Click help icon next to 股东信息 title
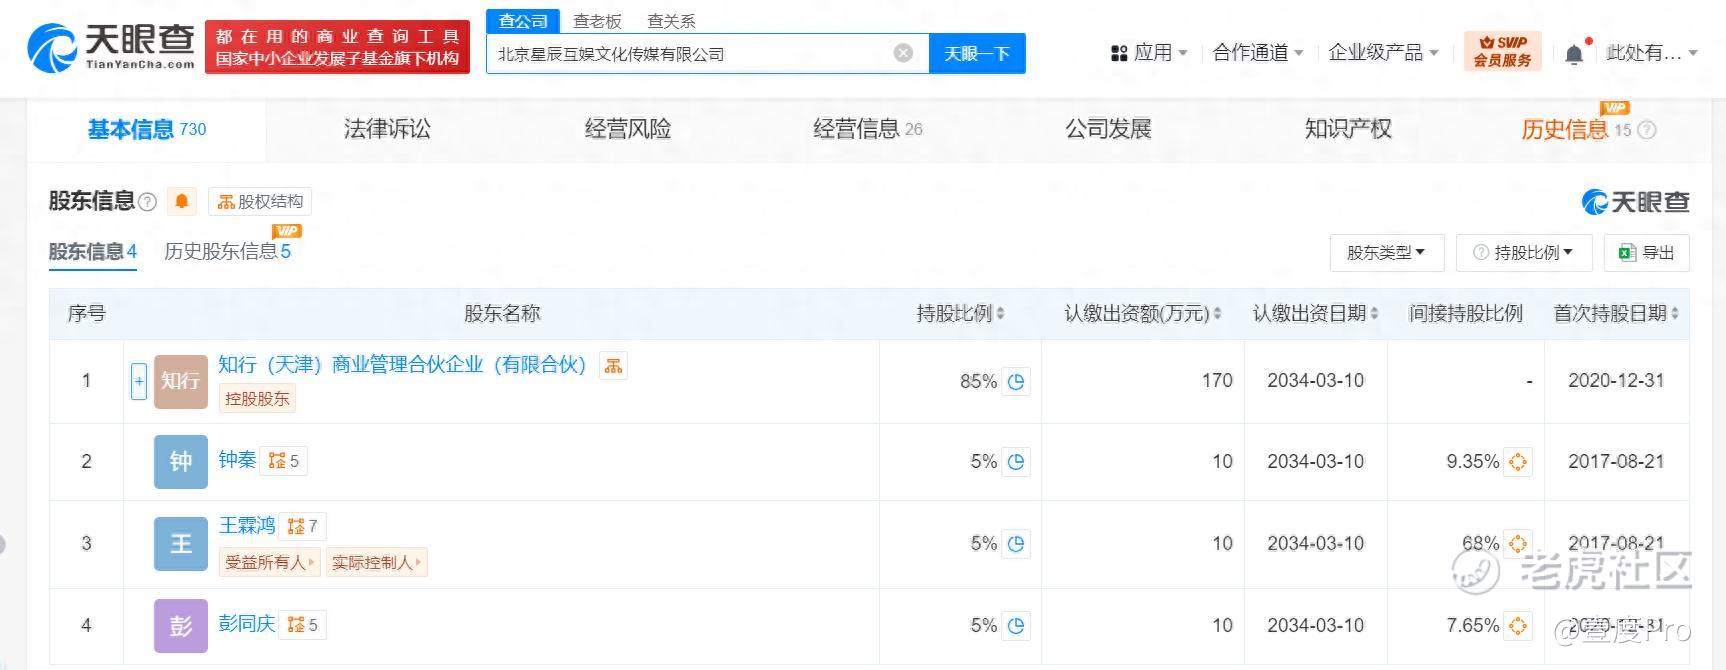Image resolution: width=1726 pixels, height=670 pixels. [148, 202]
